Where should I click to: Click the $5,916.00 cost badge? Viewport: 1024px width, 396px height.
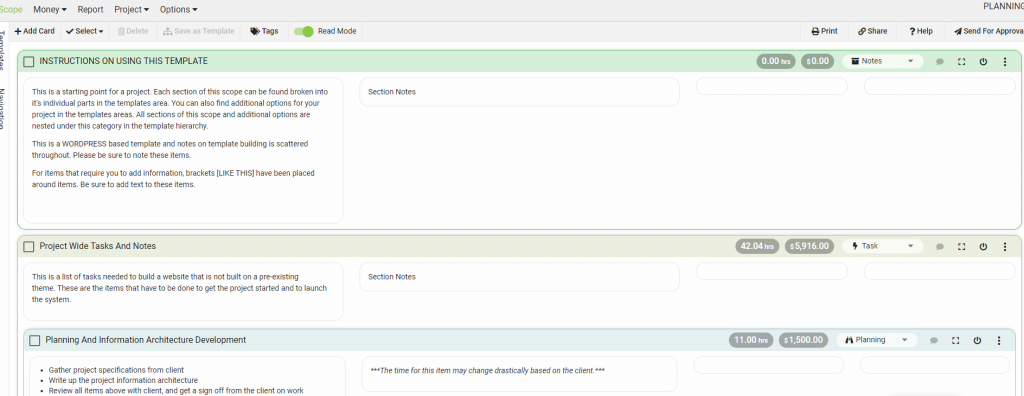pos(809,246)
